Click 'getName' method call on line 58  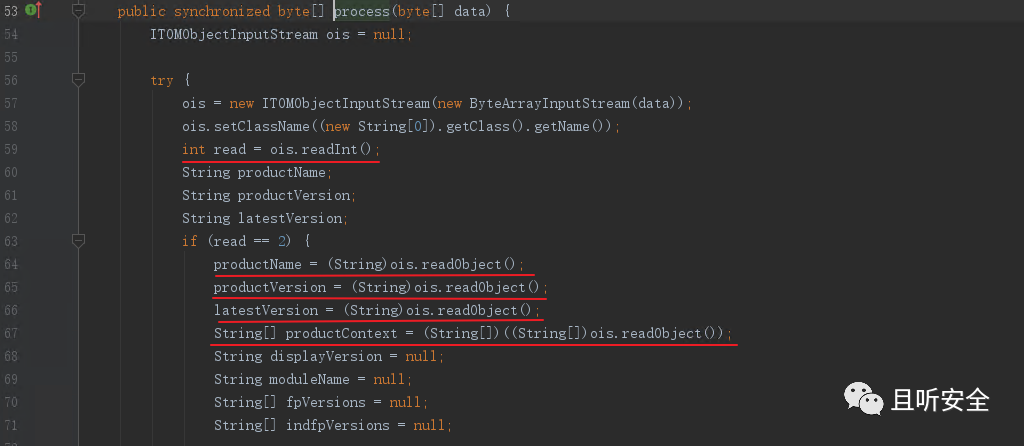click(x=562, y=126)
